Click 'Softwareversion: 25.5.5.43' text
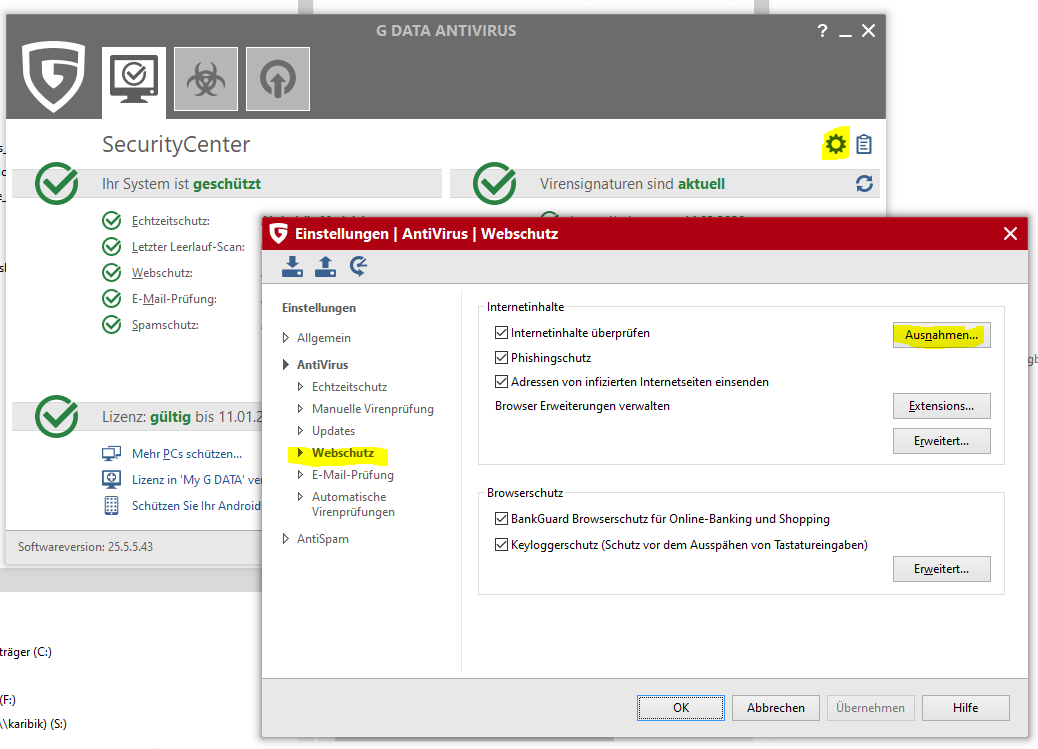Image resolution: width=1038 pixels, height=749 pixels. pos(85,546)
